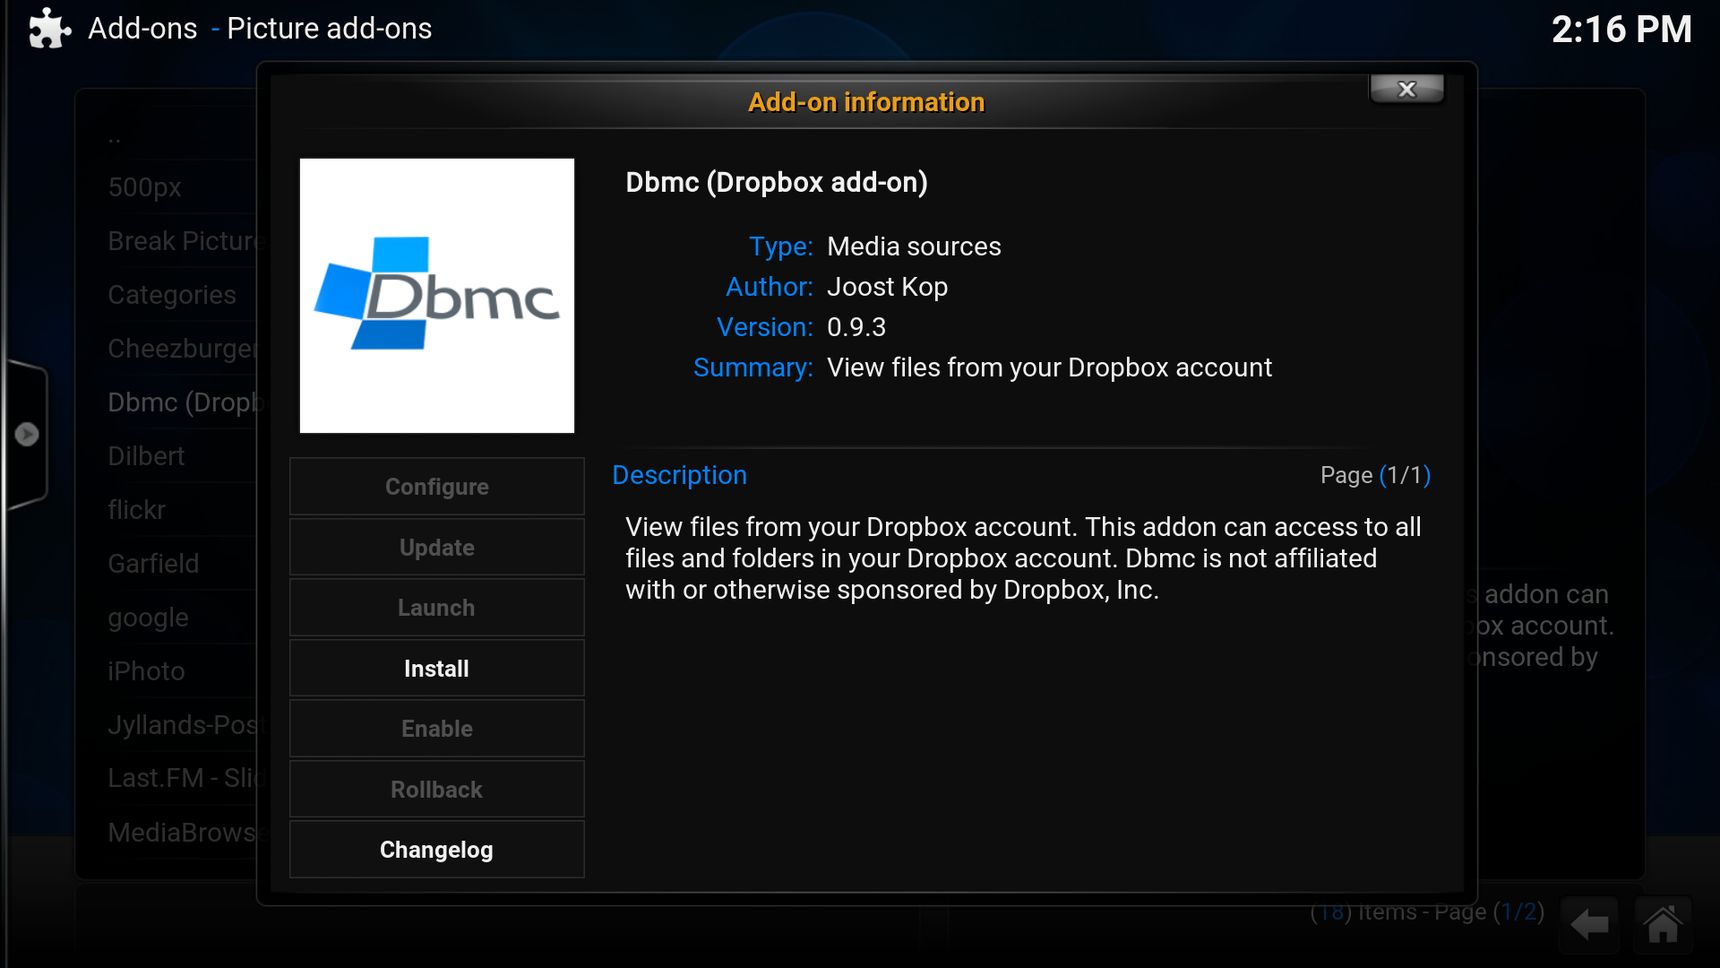Click the version value 0.9.3
The image size is (1720, 968).
[x=856, y=327]
